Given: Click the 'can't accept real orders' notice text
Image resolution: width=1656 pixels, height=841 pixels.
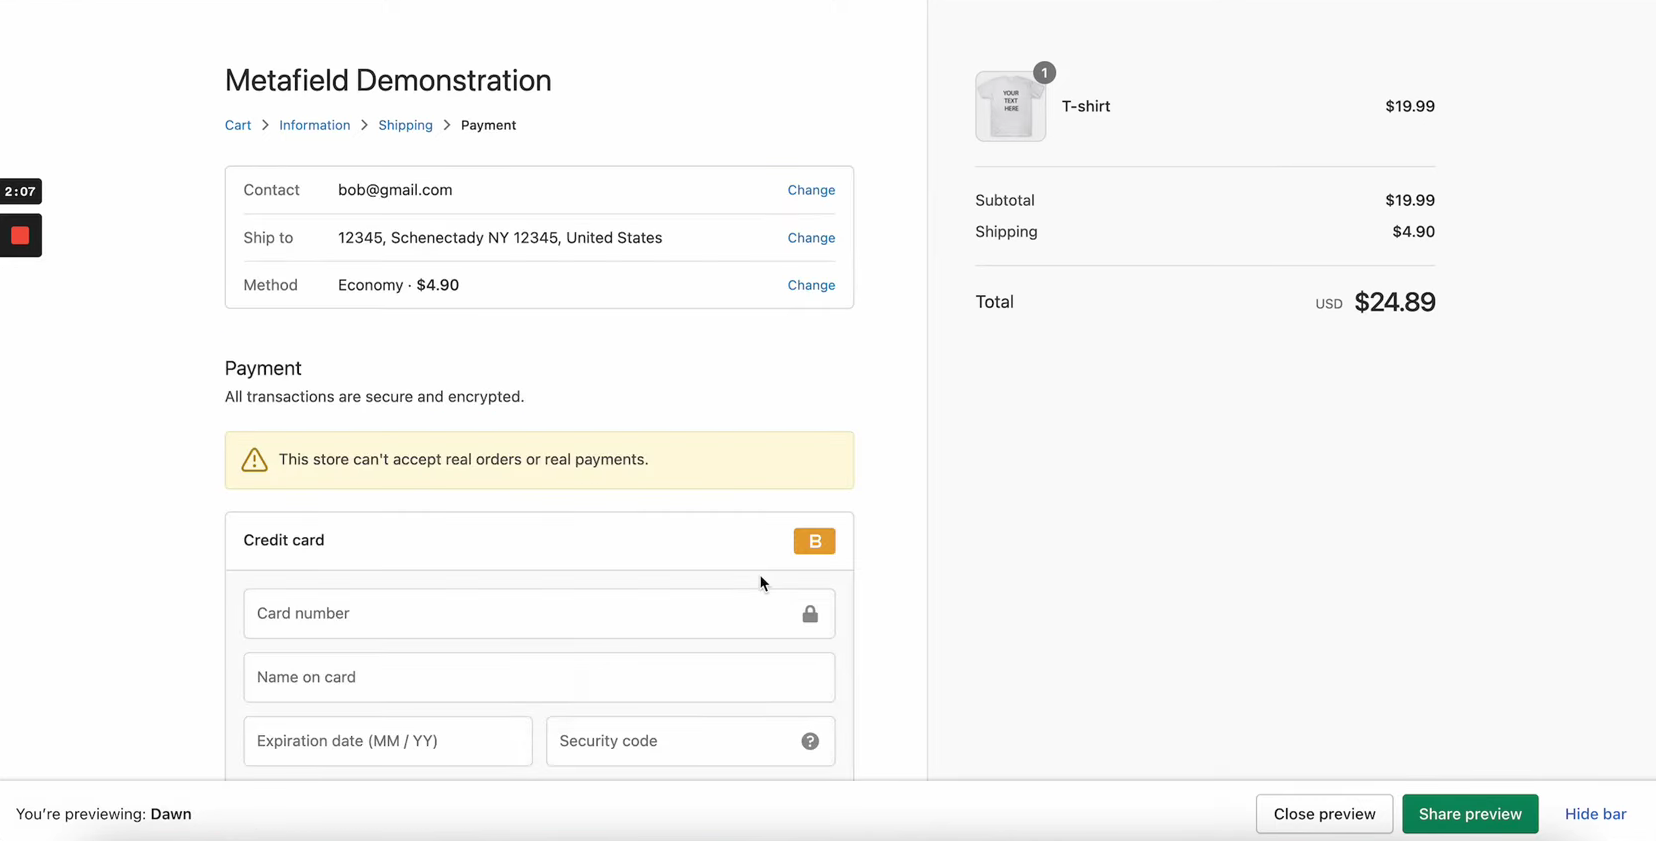Looking at the screenshot, I should [463, 459].
